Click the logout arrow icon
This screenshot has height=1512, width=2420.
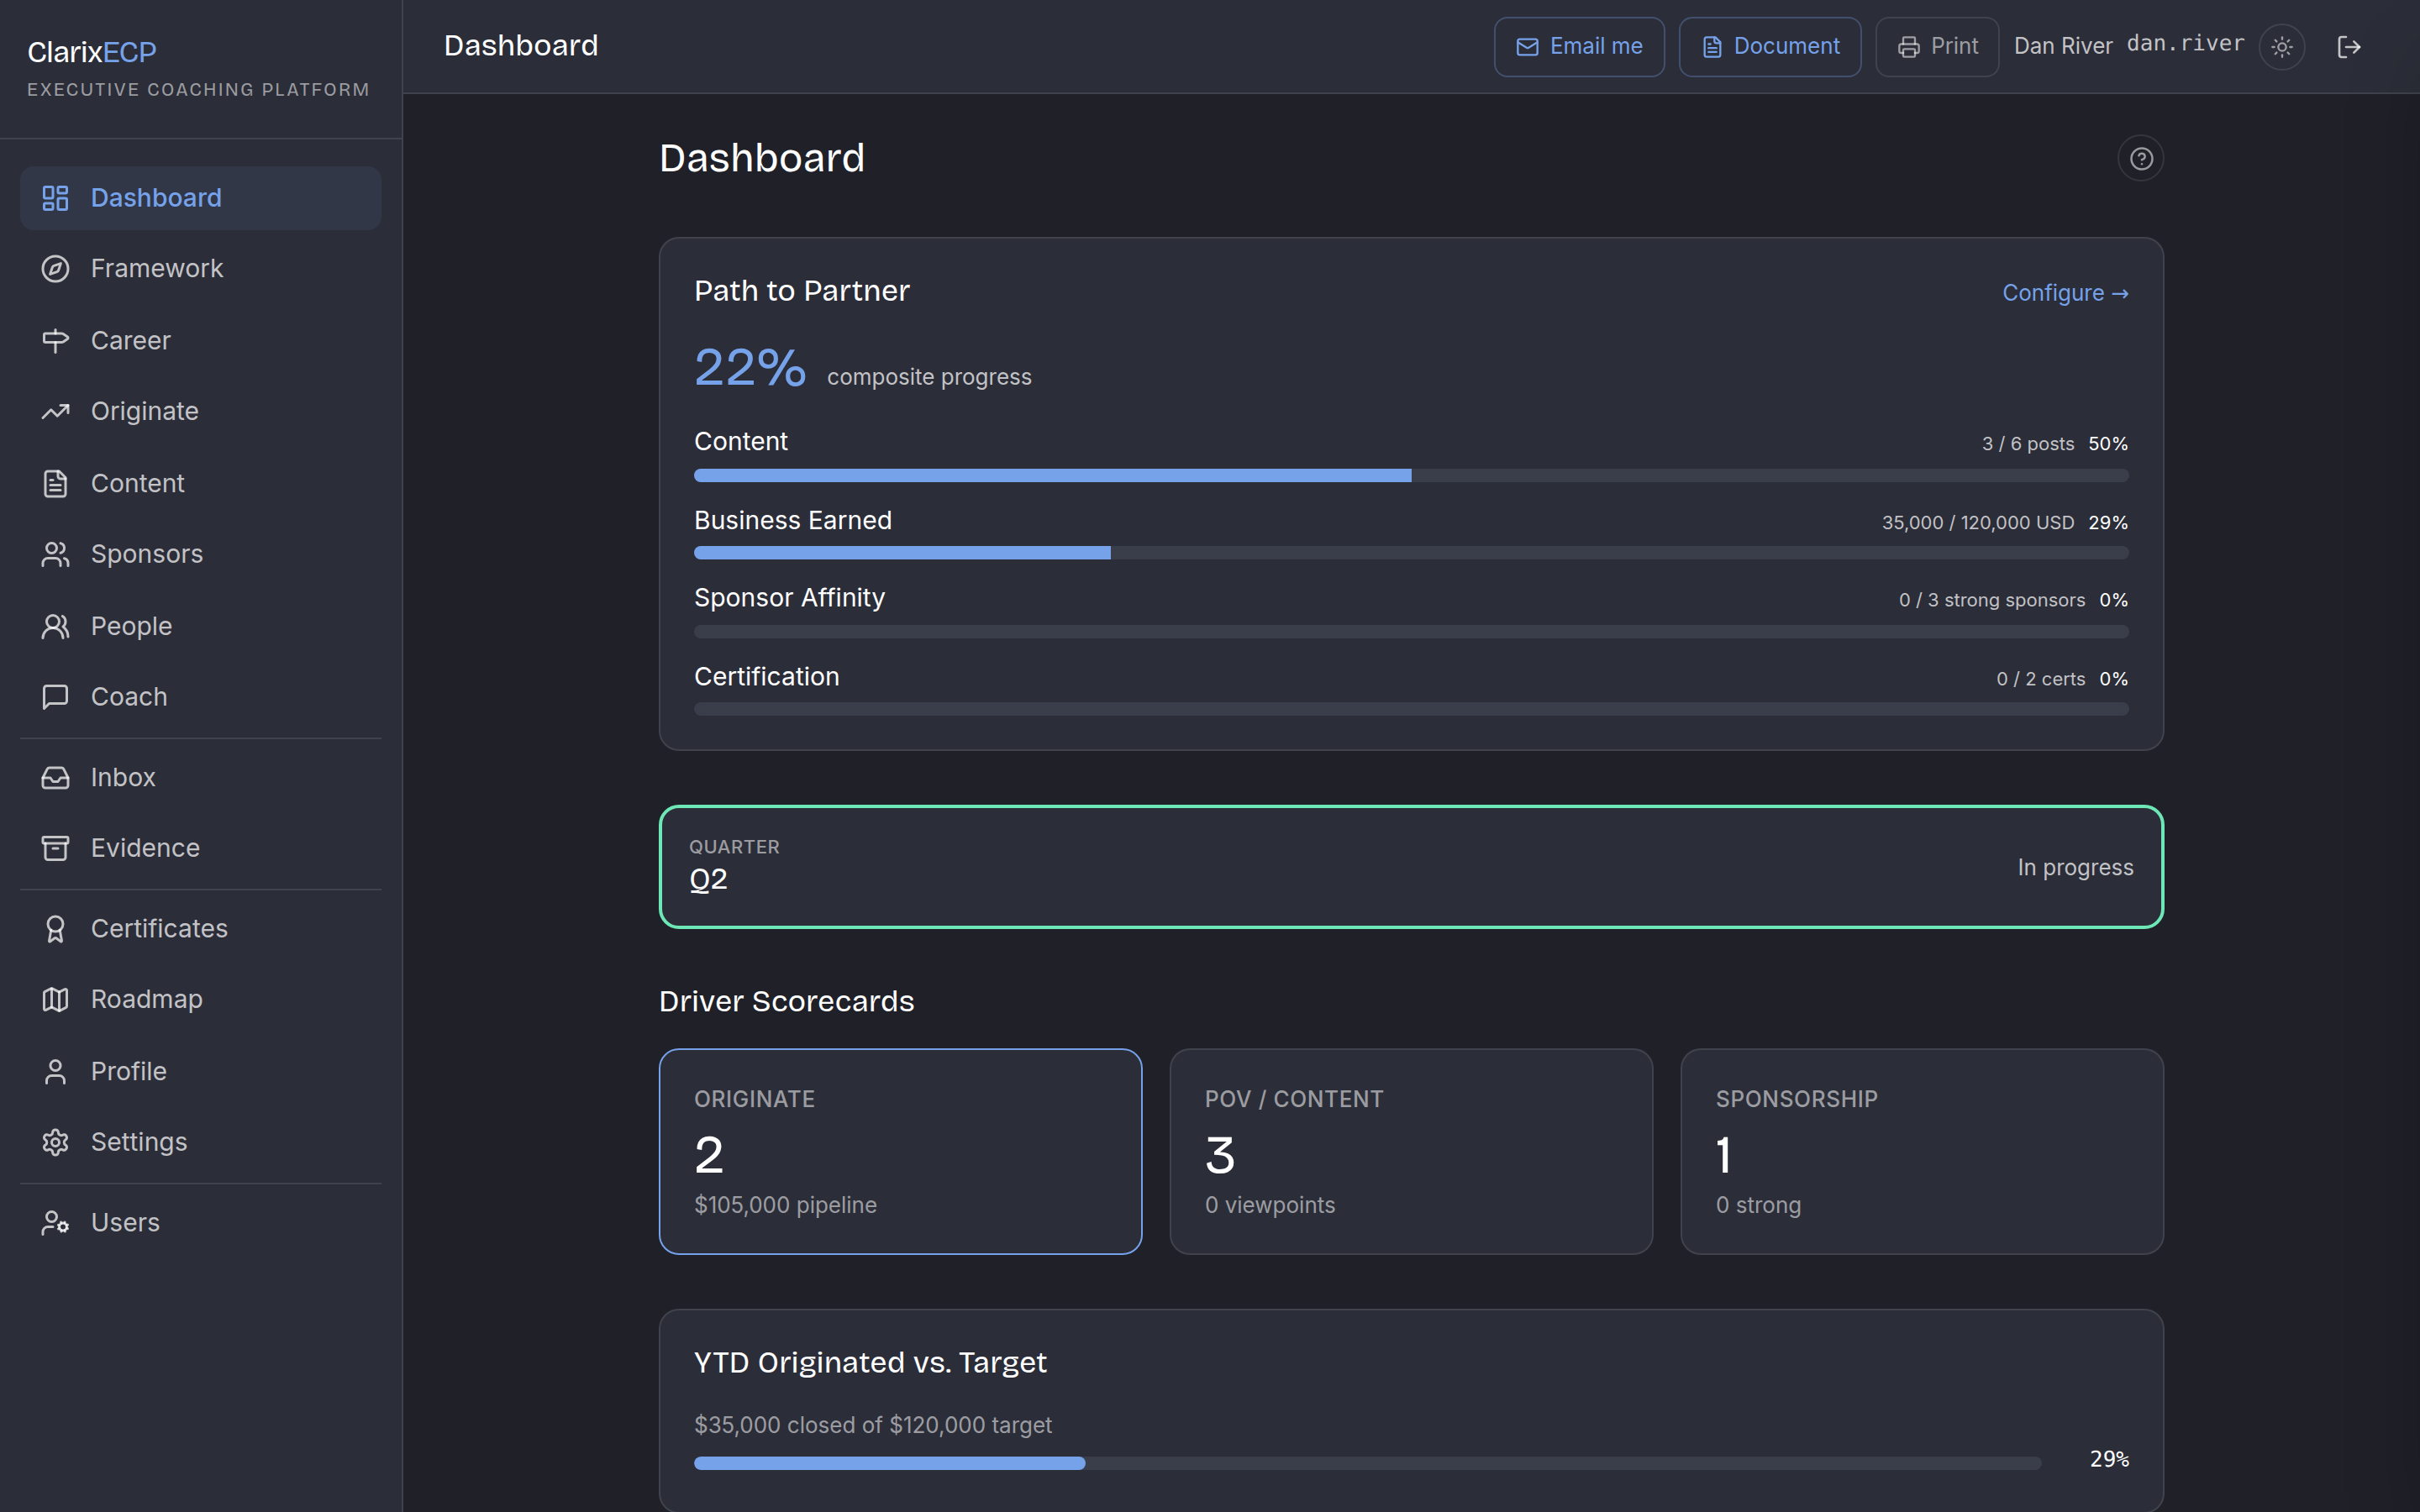(2349, 47)
